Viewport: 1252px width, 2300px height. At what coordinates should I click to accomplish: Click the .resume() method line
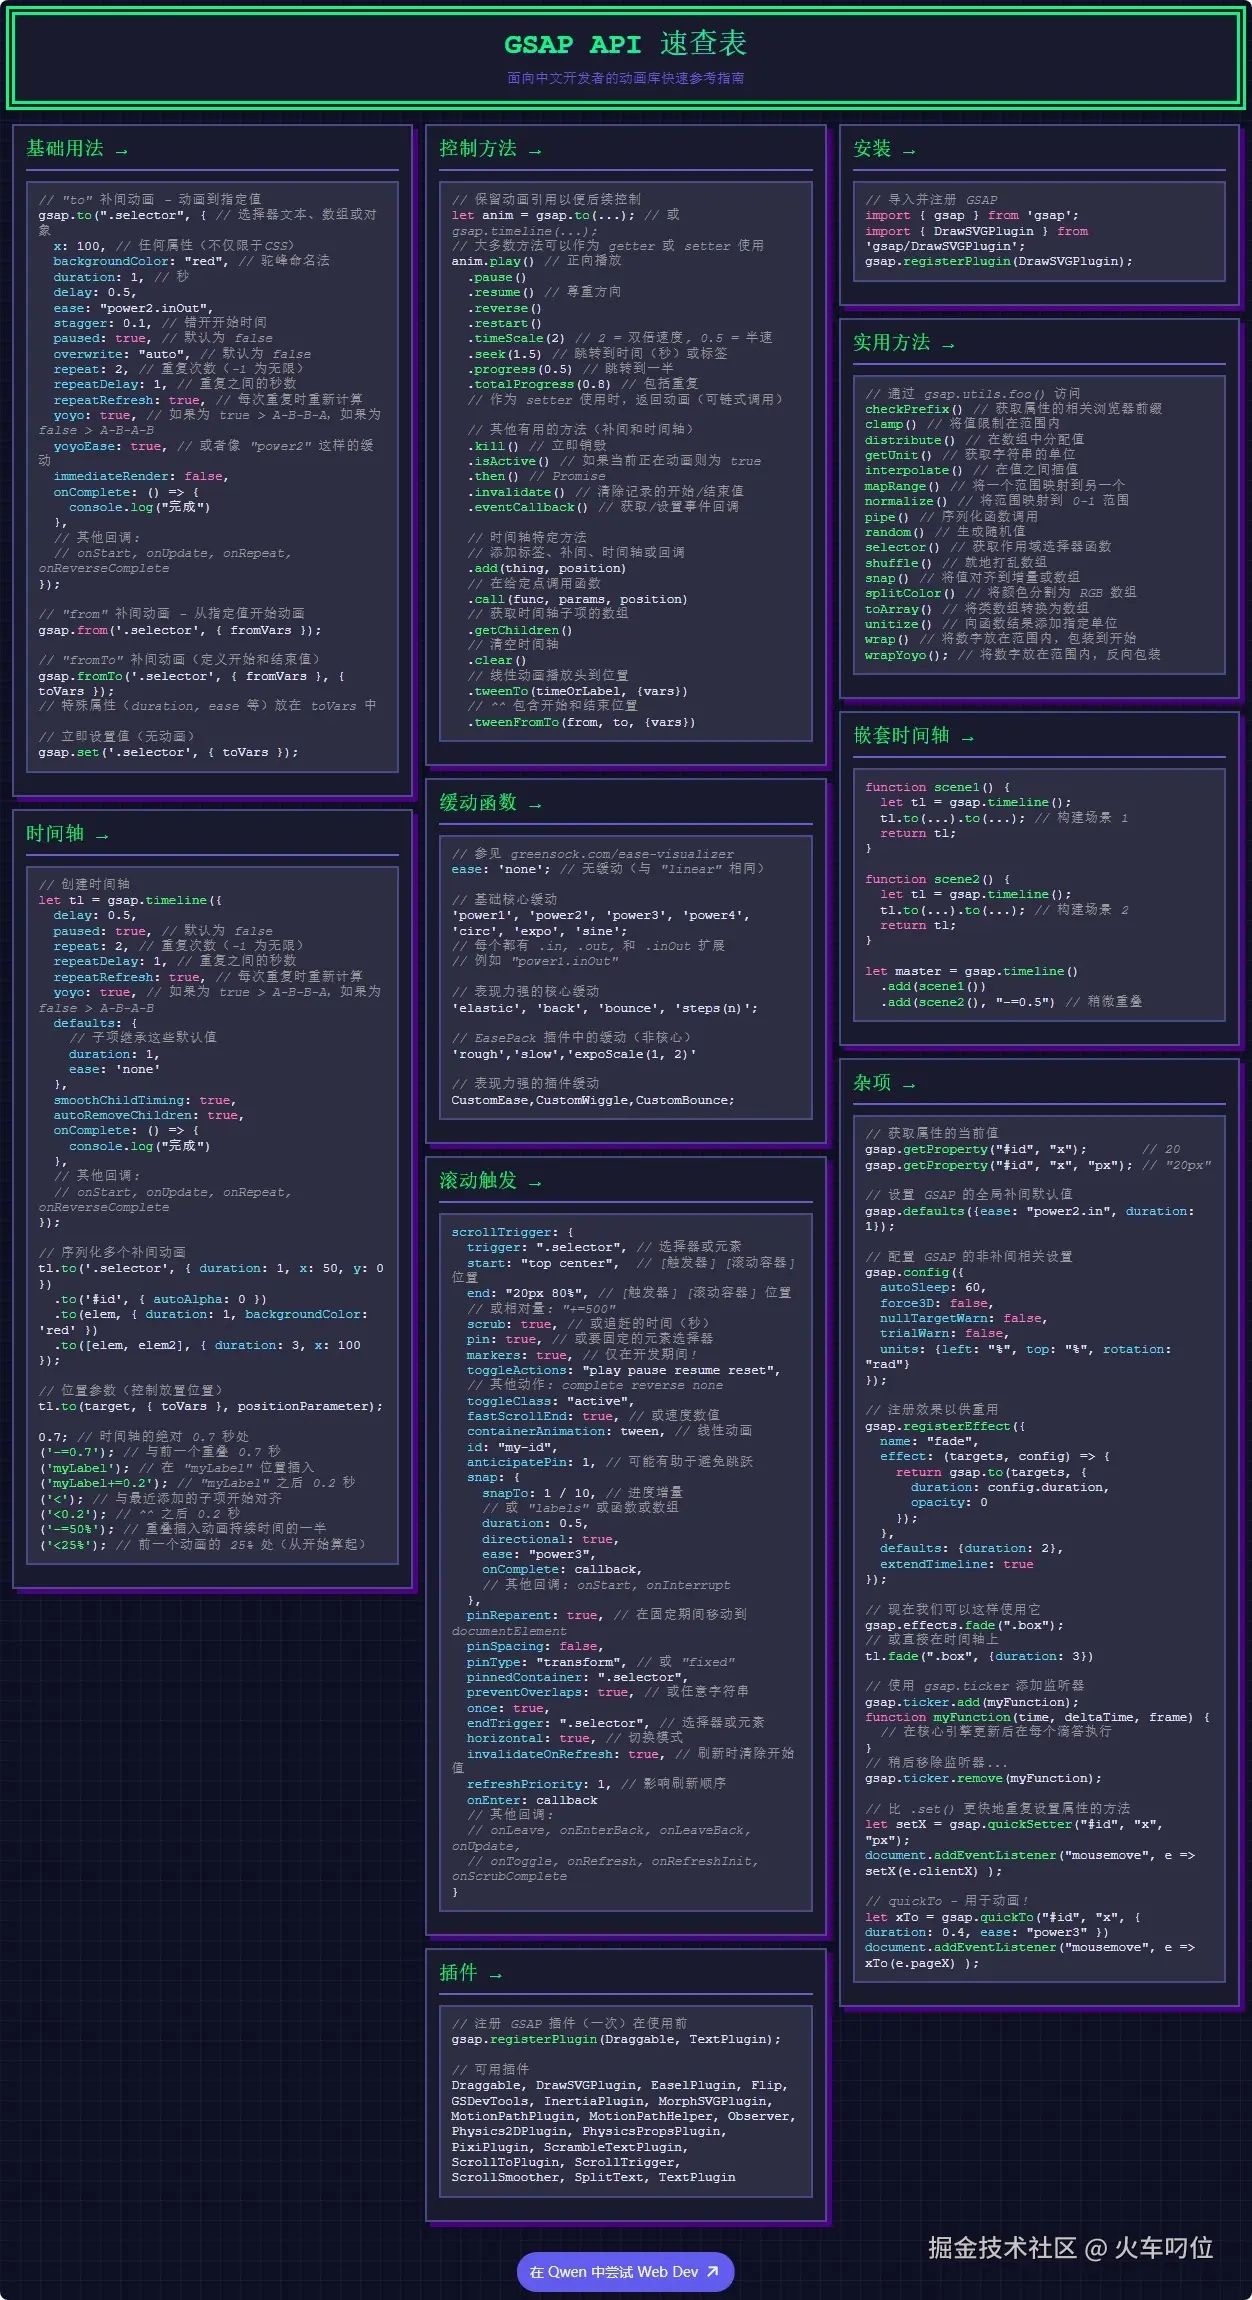point(544,292)
